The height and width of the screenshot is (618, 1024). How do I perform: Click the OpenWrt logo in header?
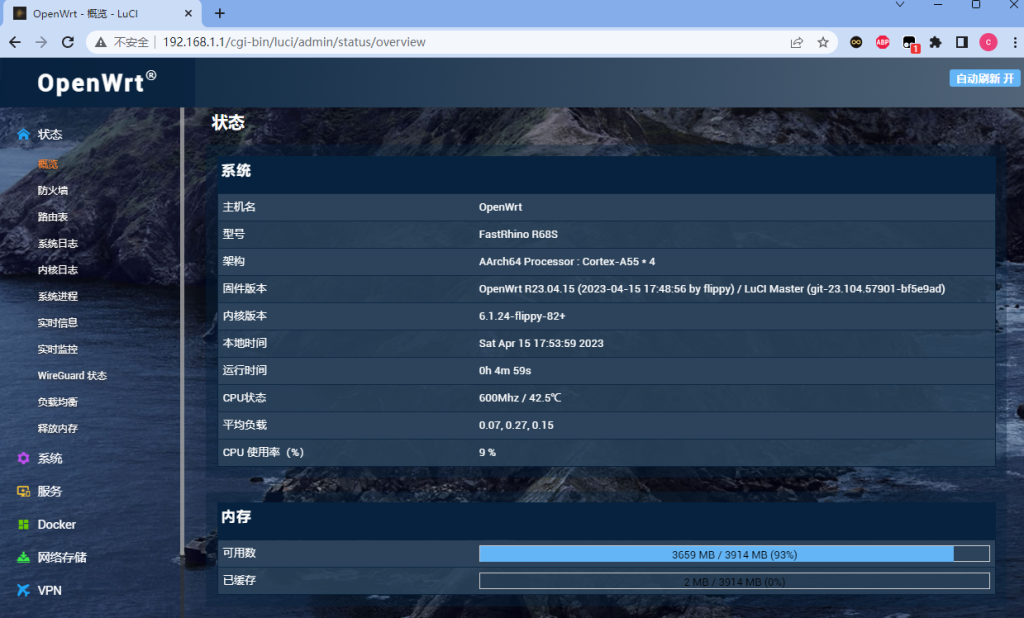click(97, 83)
